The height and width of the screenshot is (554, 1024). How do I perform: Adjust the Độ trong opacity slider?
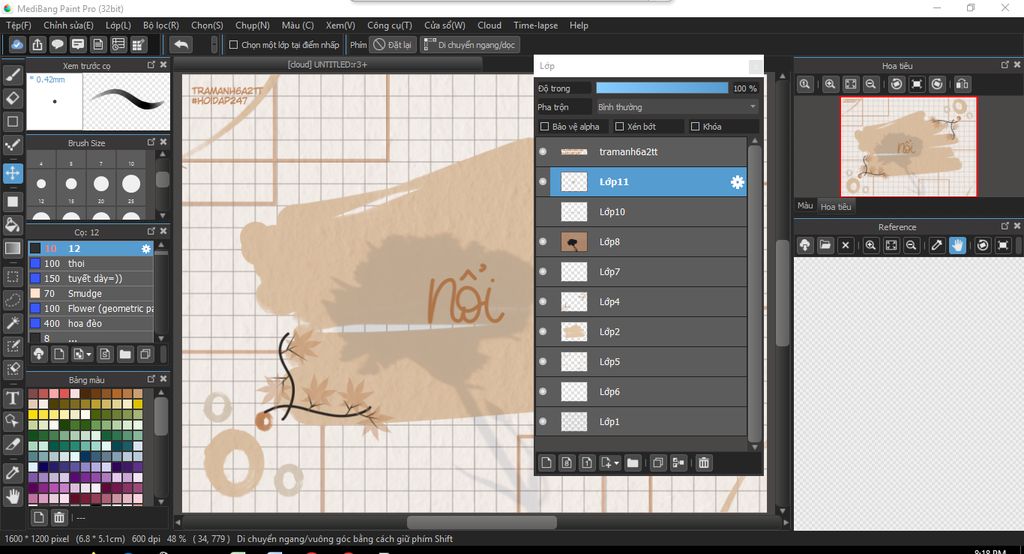[662, 88]
